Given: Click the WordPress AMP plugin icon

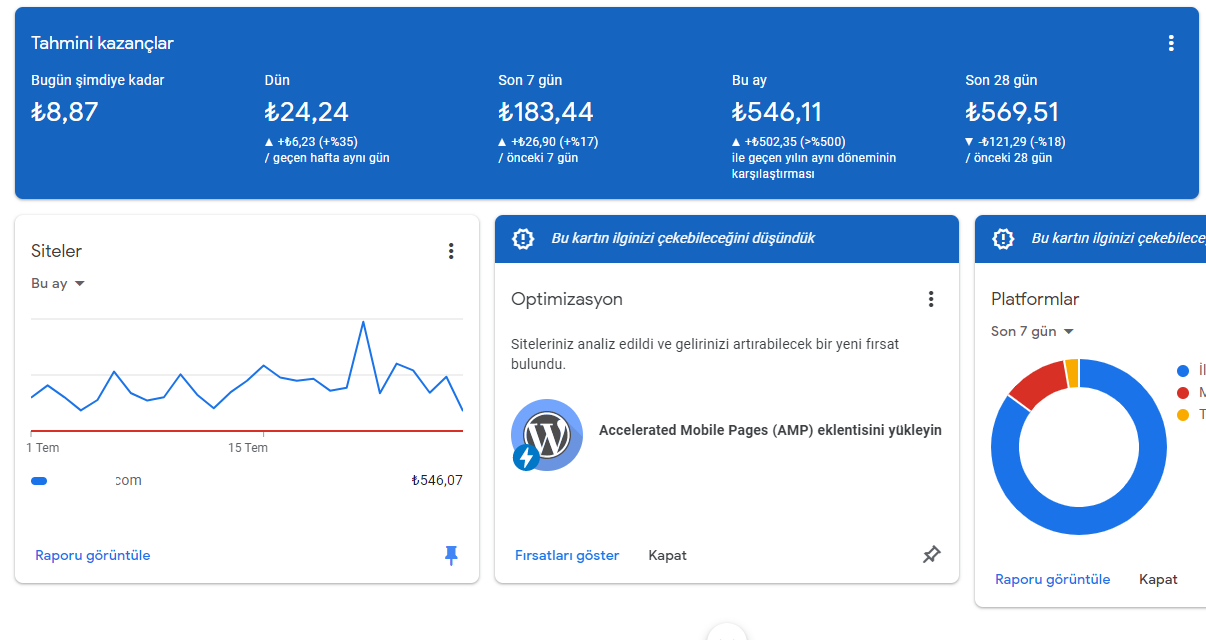Looking at the screenshot, I should (546, 435).
